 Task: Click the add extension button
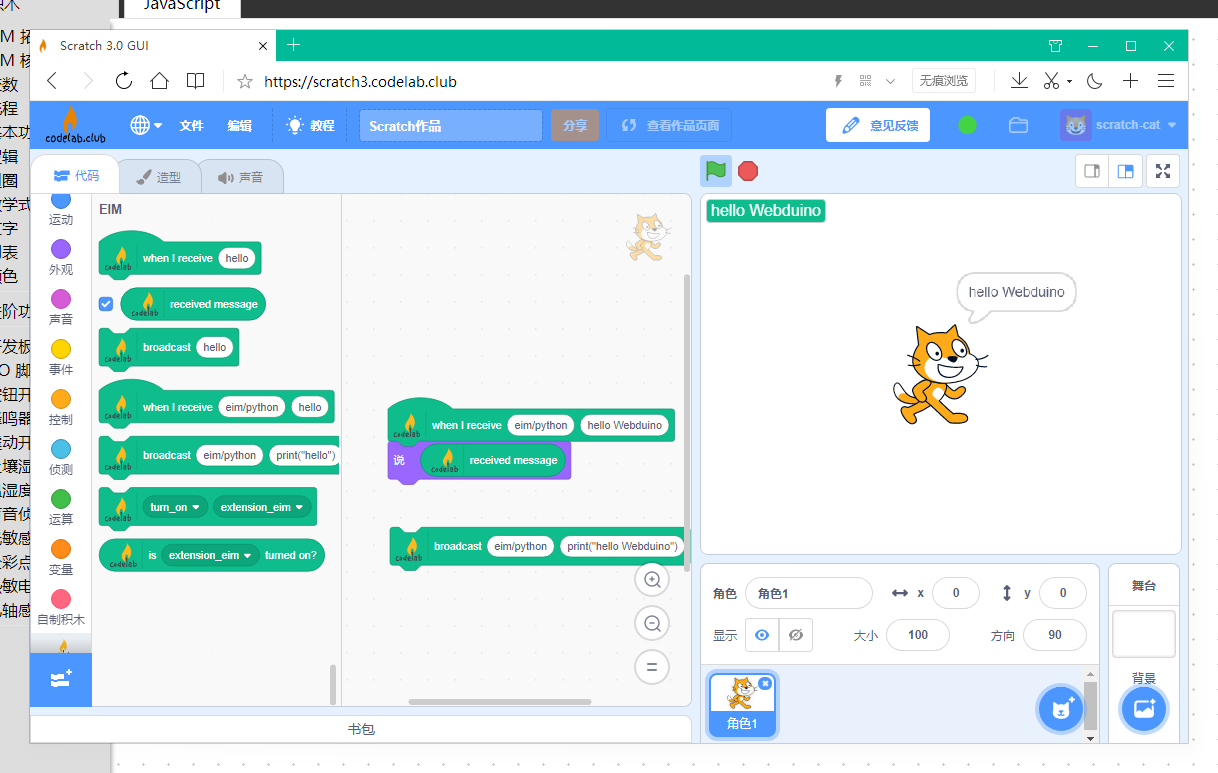tap(61, 679)
